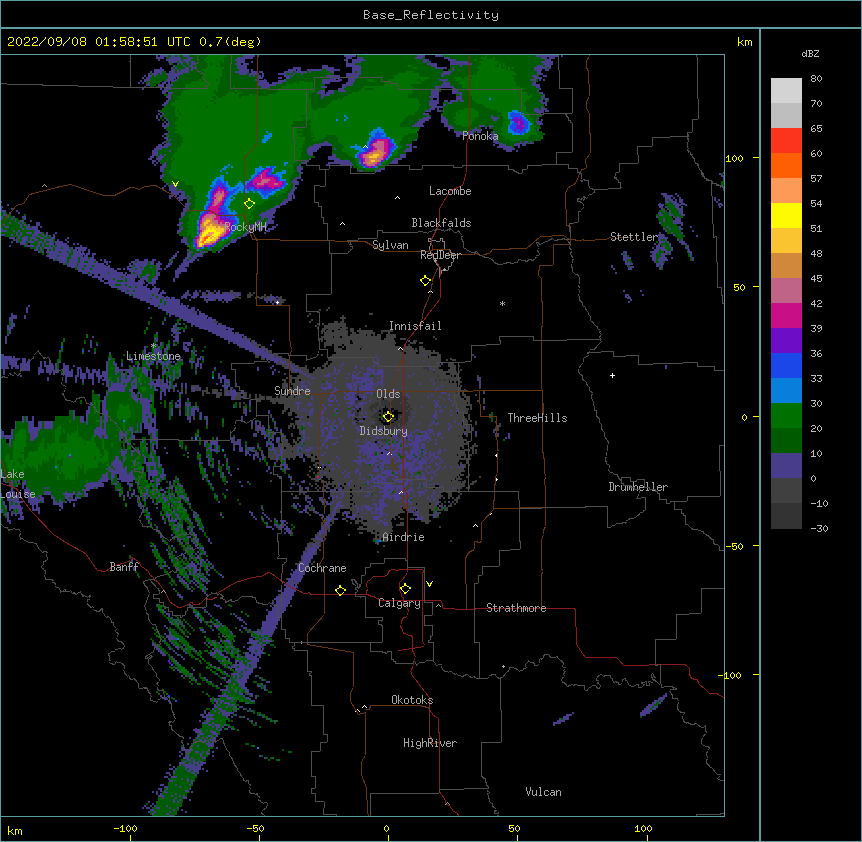The image size is (862, 842).
Task: Click the yellow diamond marker beside RockyMH
Action: tap(250, 204)
